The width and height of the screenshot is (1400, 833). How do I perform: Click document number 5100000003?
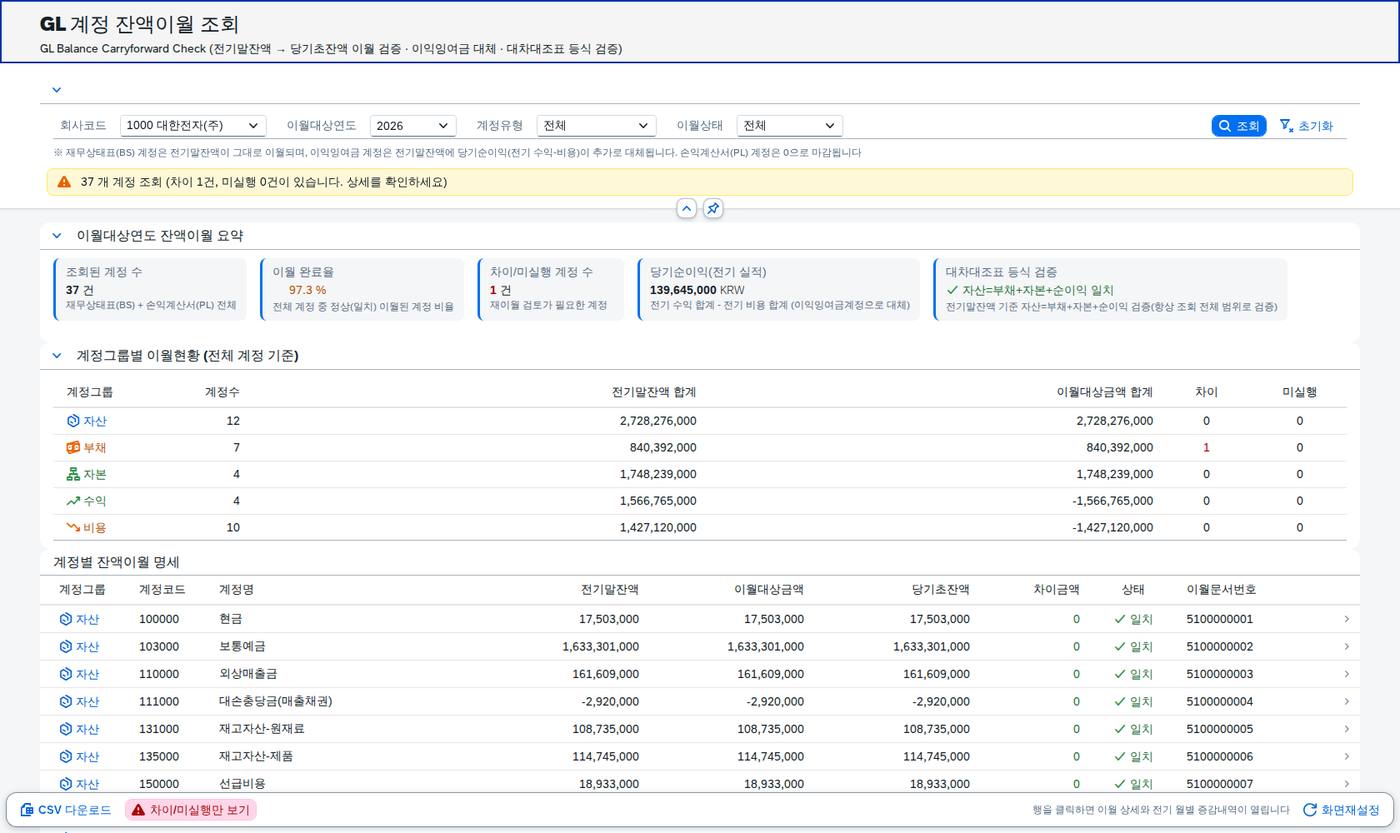click(1219, 674)
